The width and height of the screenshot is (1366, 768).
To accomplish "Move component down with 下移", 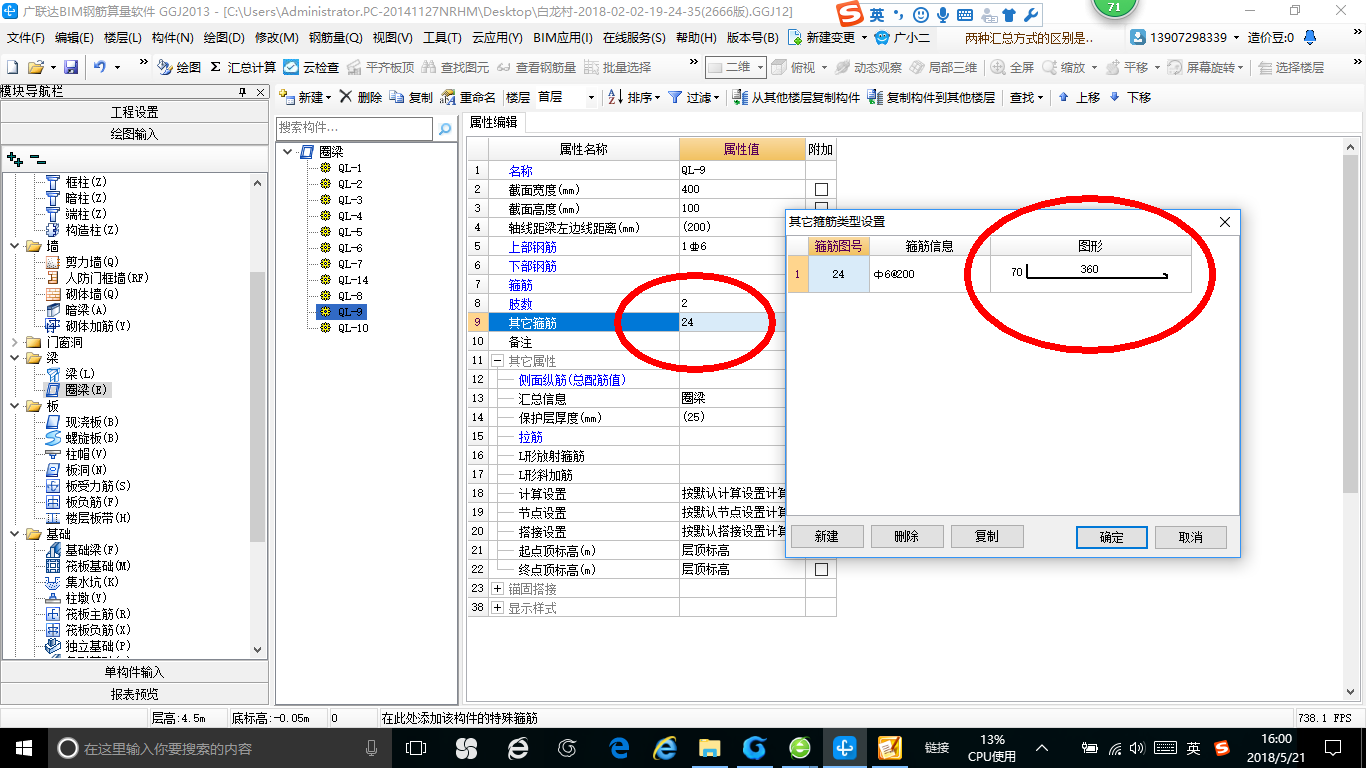I will point(1130,97).
